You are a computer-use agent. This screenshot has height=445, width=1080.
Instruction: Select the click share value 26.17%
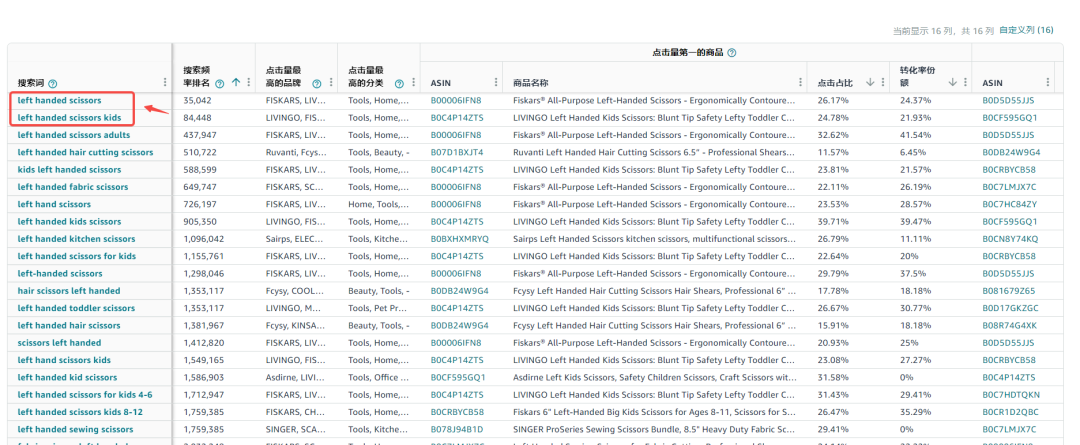click(832, 101)
